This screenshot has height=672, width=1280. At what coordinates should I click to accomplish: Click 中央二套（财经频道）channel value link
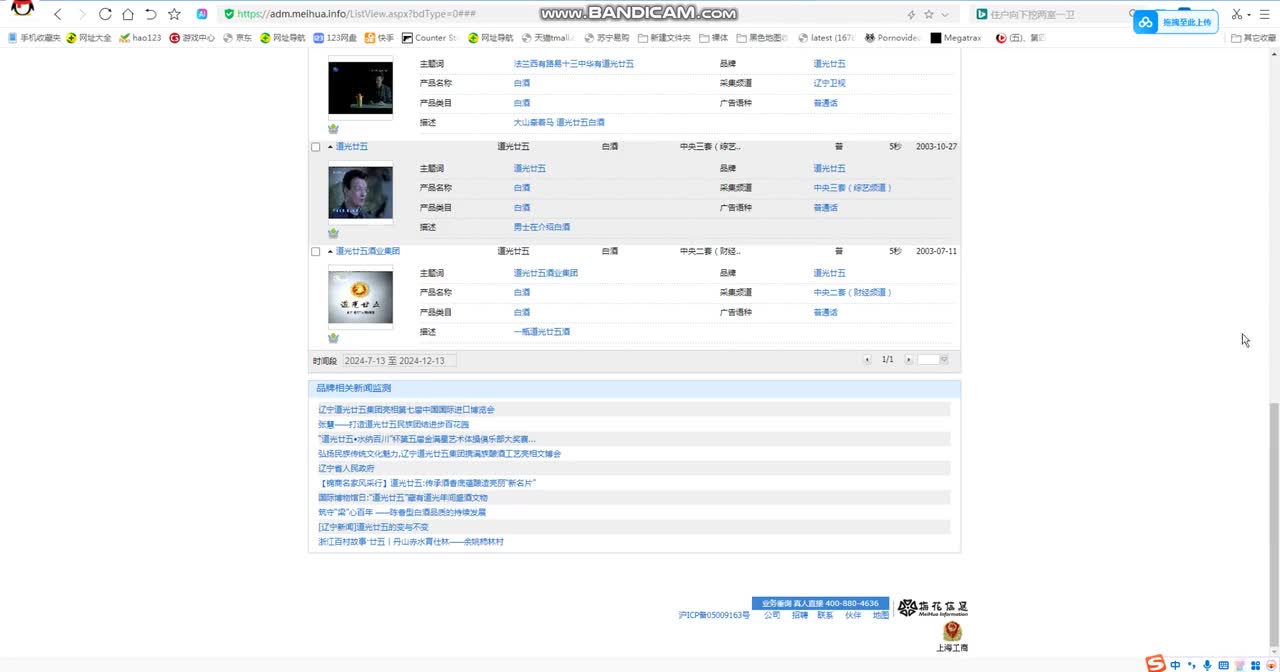[x=852, y=293]
